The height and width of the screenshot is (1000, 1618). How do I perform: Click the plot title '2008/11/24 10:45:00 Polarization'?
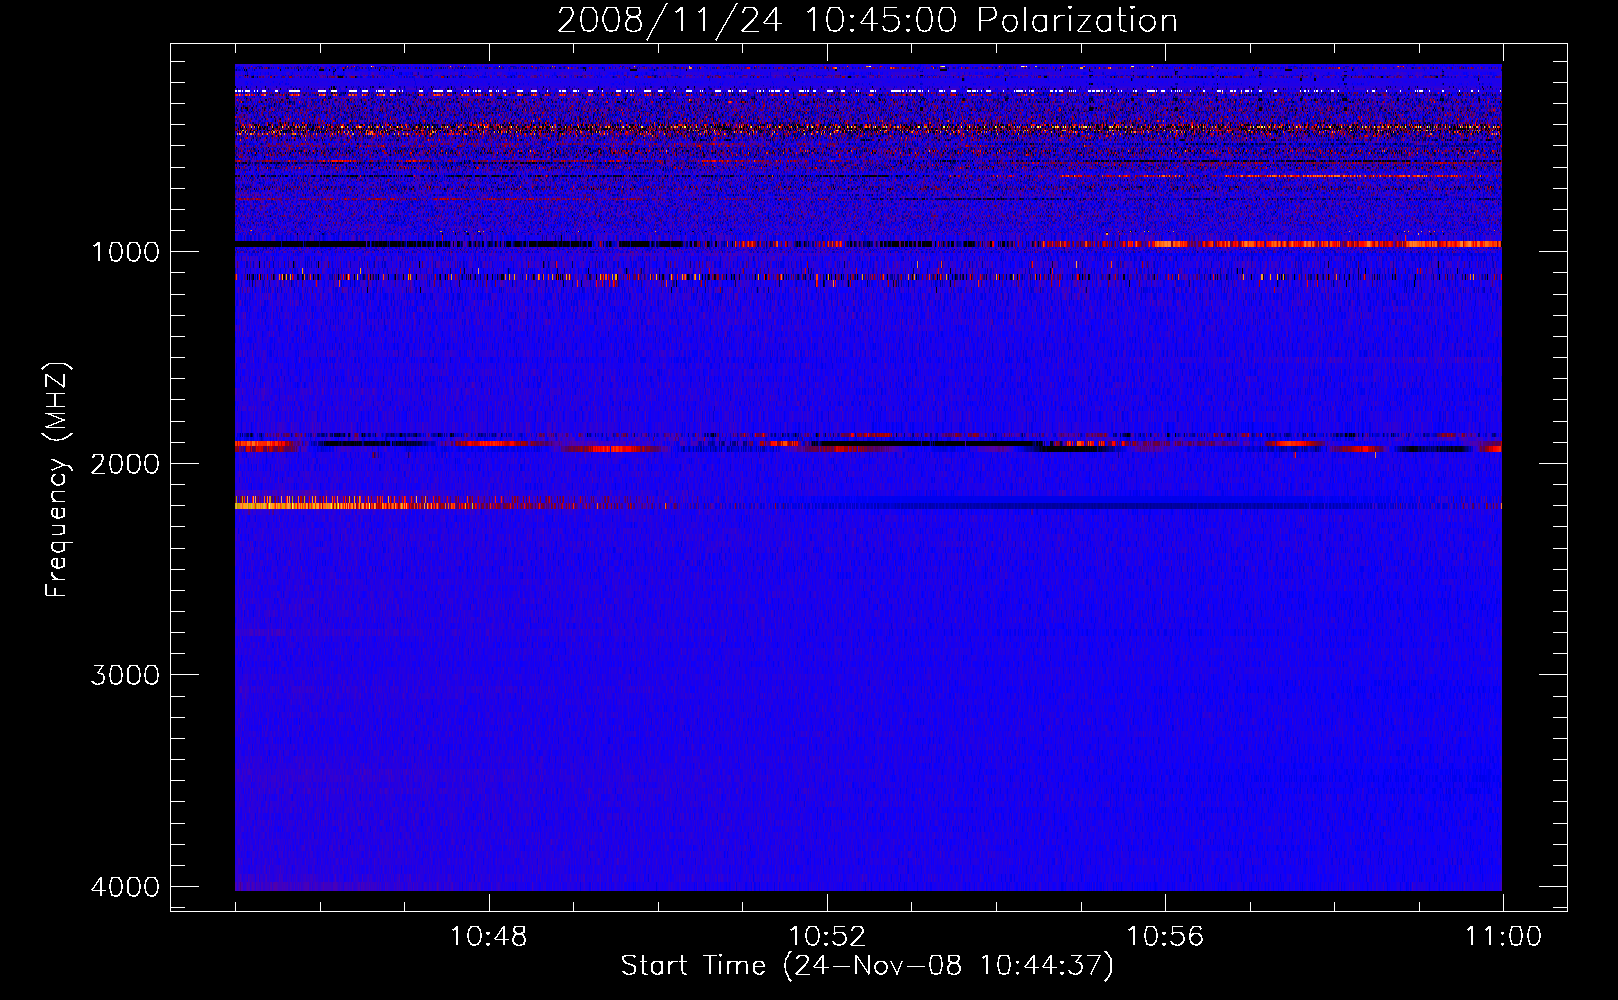tap(867, 21)
